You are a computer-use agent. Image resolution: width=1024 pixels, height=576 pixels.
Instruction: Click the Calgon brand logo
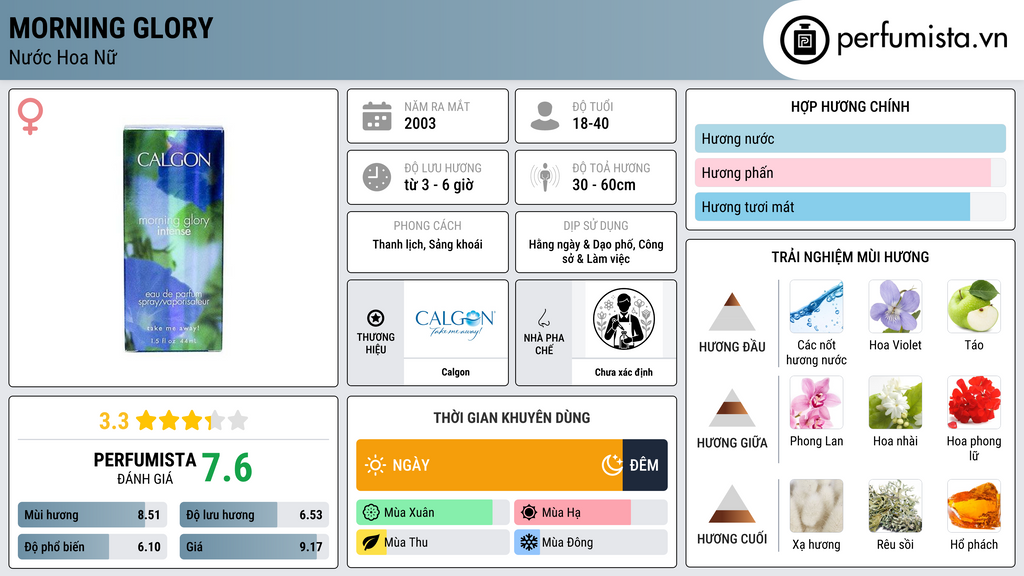(455, 323)
